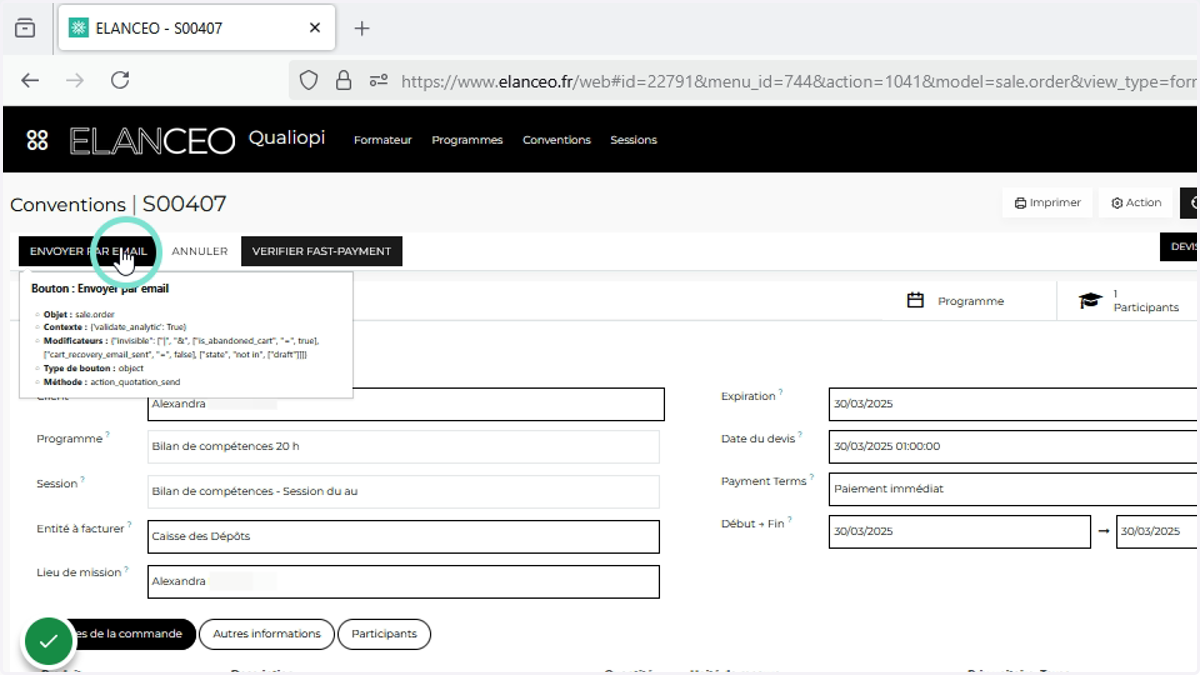Open the Odoo apps grid menu icon
Screen dimensions: 1200x675
point(37,140)
